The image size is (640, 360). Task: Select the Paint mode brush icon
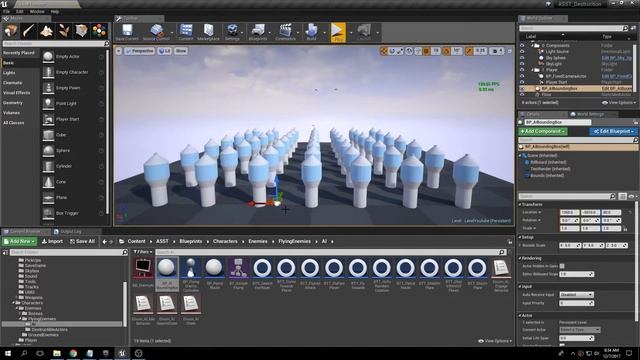pos(29,31)
